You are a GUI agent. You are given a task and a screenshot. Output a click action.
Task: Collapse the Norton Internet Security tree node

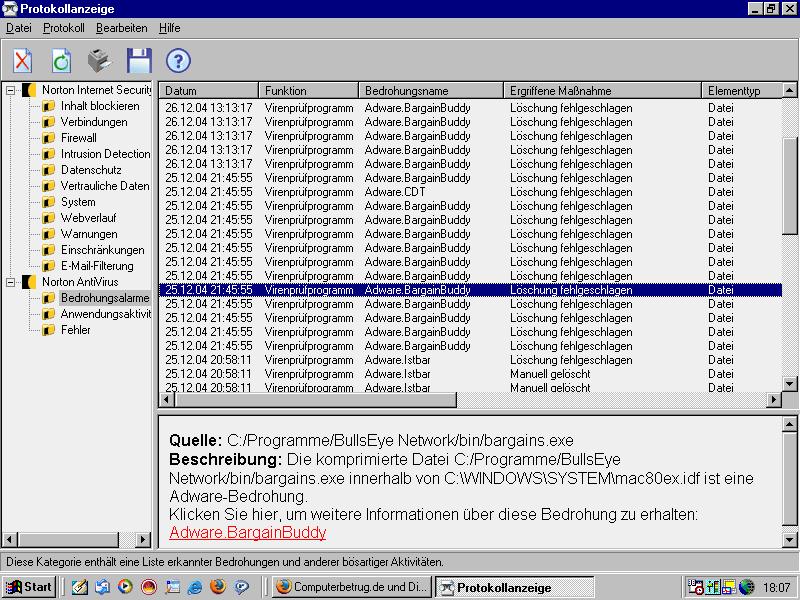click(x=11, y=90)
